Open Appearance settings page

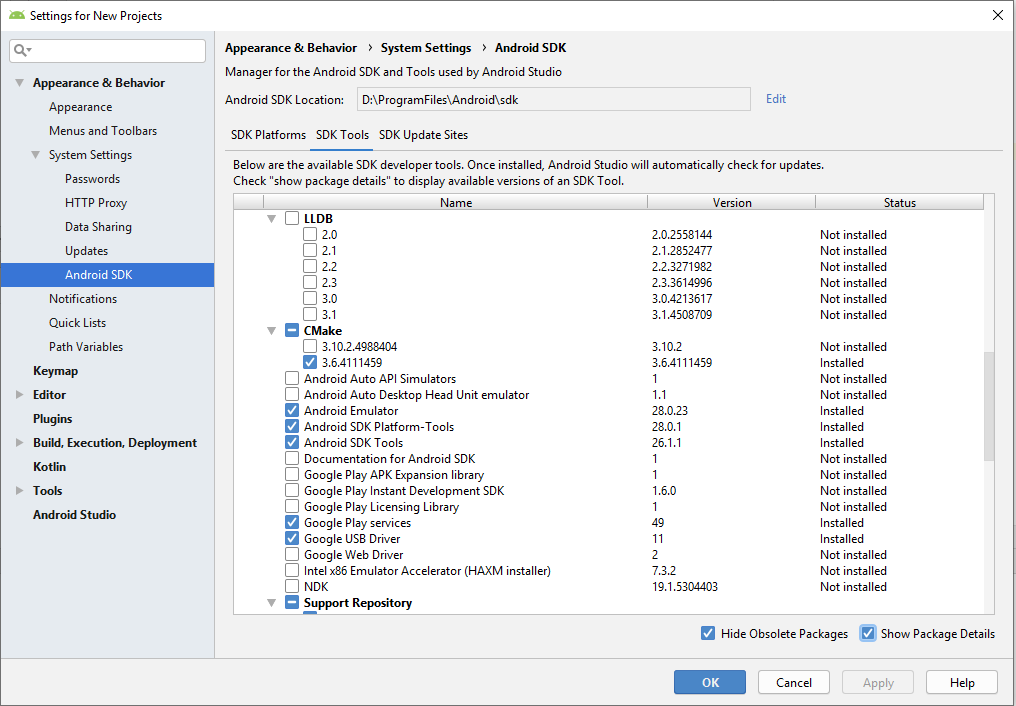pyautogui.click(x=80, y=107)
